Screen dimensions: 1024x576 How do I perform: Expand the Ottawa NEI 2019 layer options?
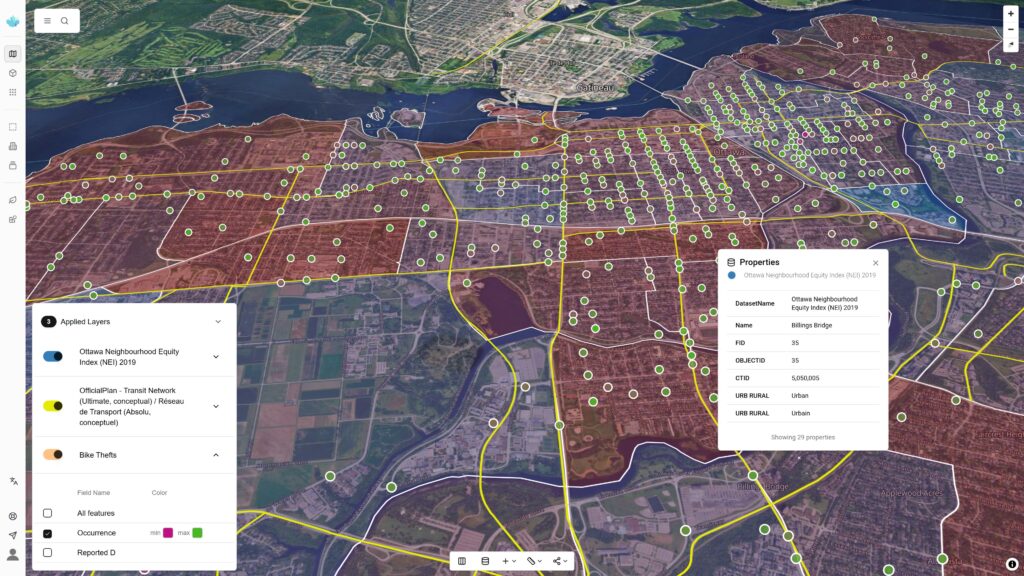(x=215, y=357)
